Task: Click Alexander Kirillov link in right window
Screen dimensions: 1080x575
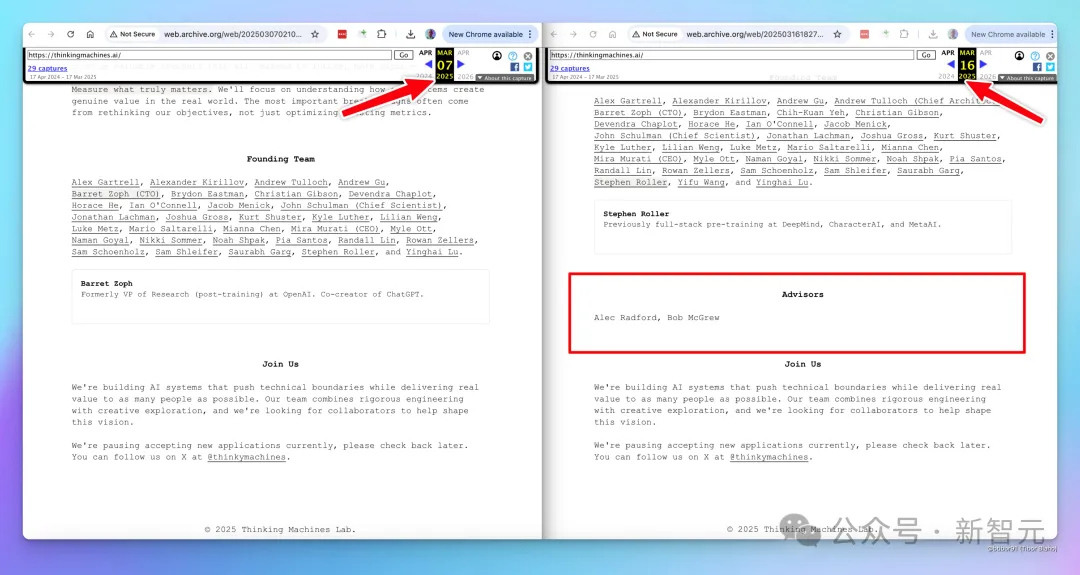Action: (x=719, y=101)
